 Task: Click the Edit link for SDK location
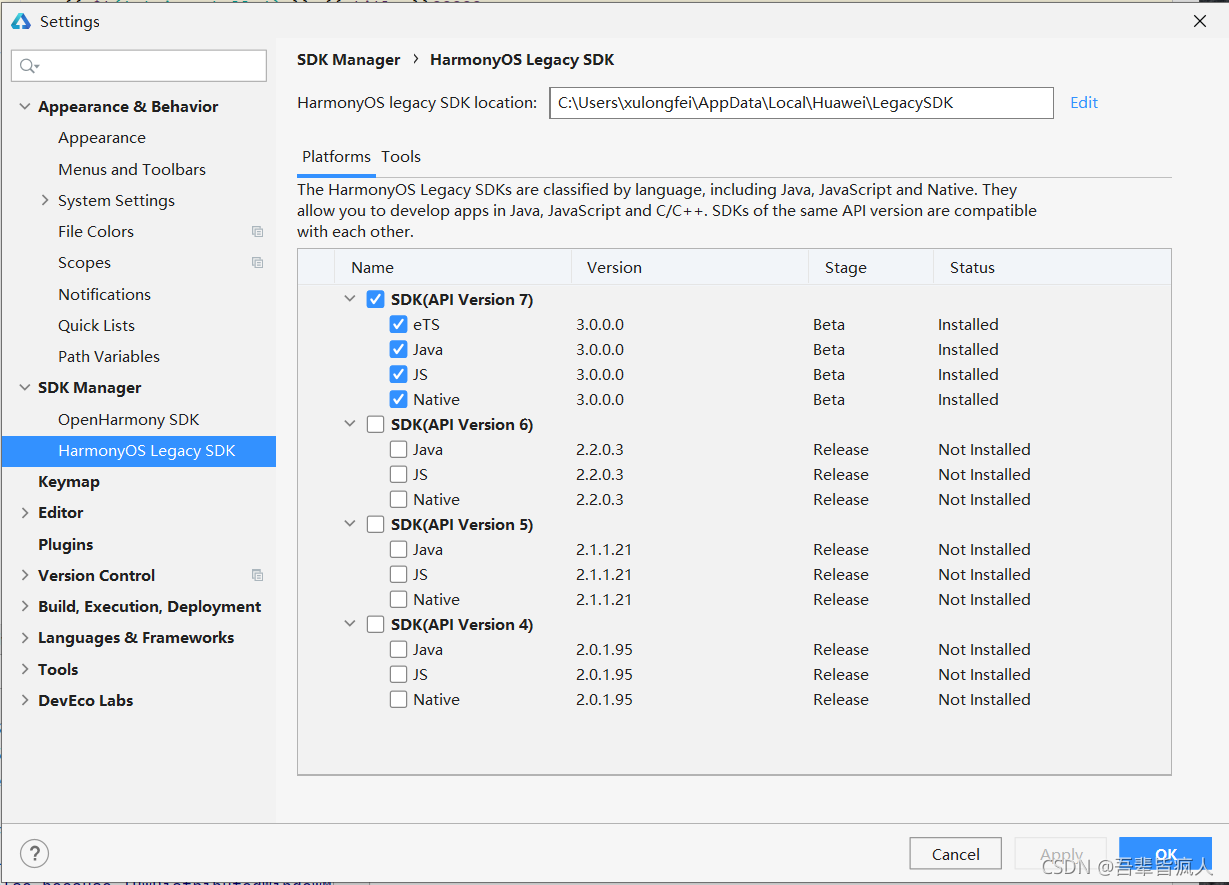click(x=1084, y=103)
